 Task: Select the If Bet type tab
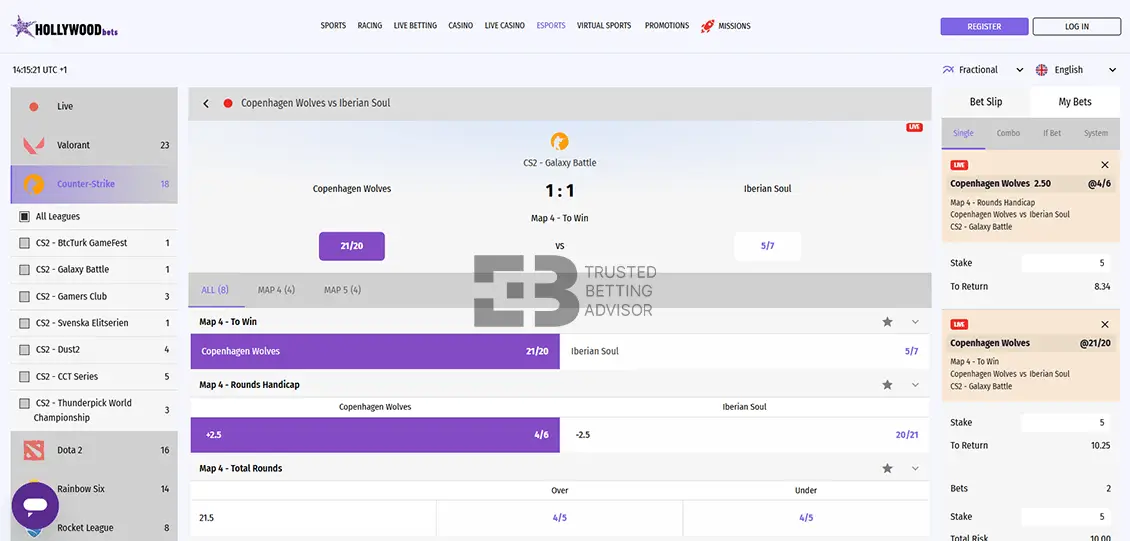tap(1052, 133)
